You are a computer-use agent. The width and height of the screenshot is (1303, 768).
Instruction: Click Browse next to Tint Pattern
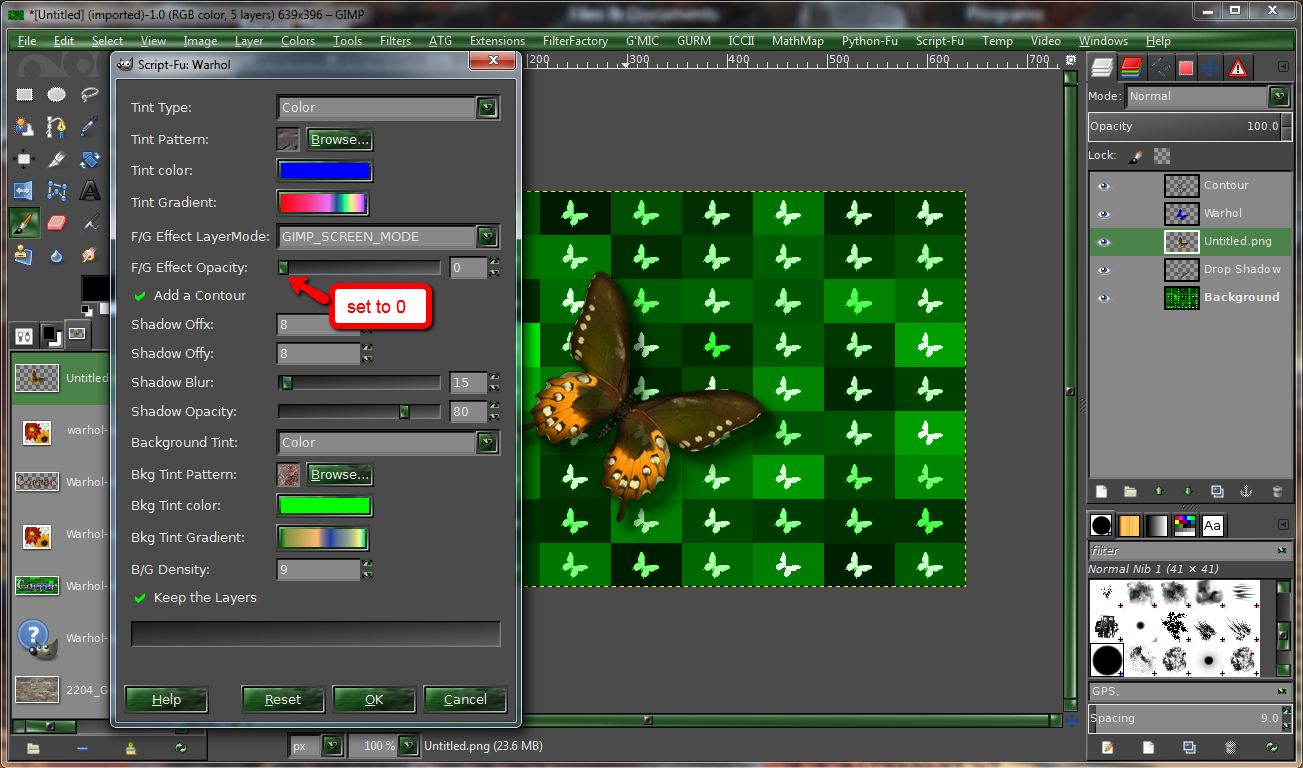(x=340, y=140)
